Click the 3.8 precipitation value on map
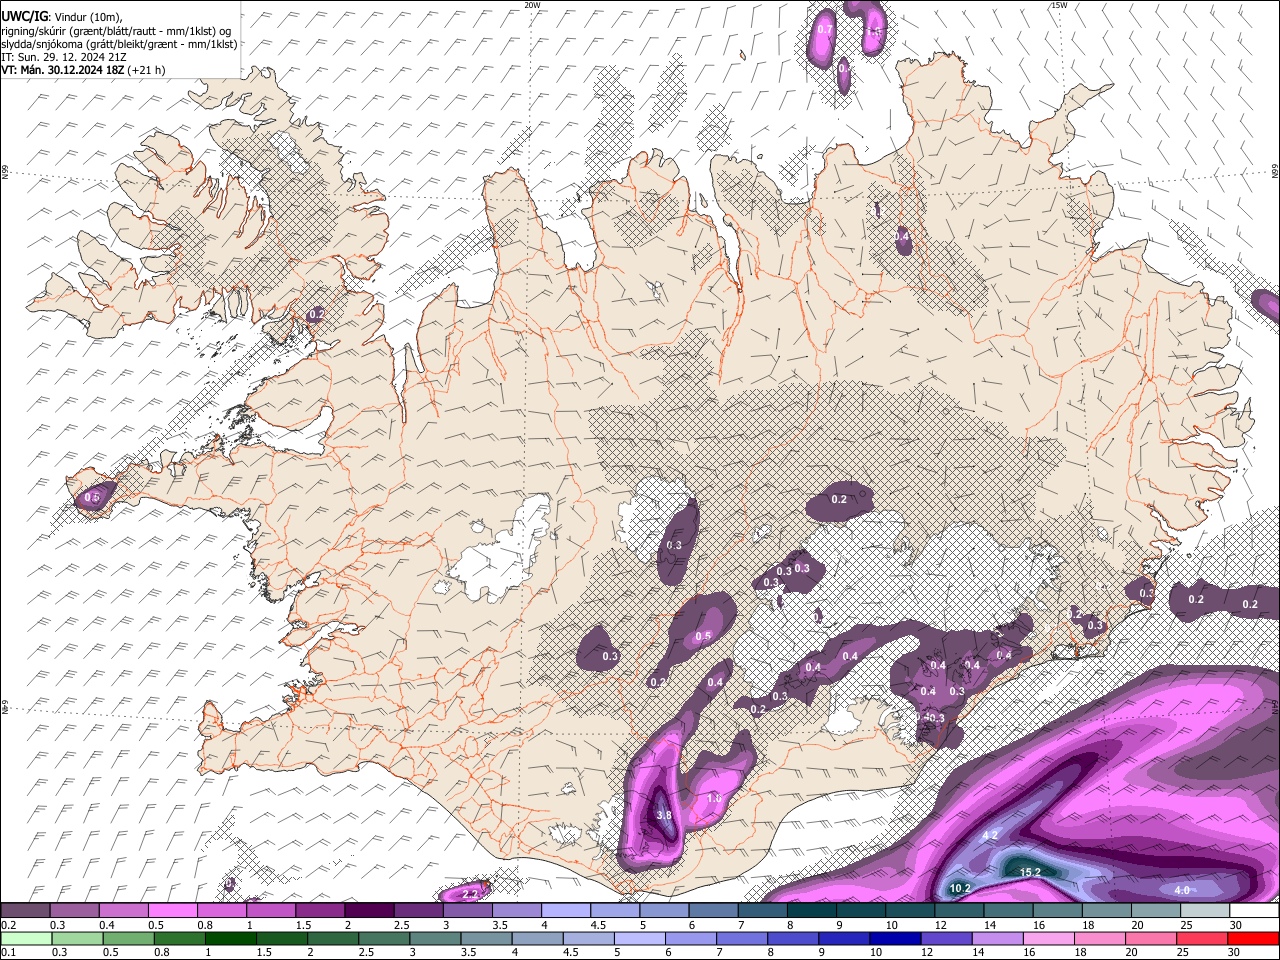The width and height of the screenshot is (1280, 960). [664, 815]
